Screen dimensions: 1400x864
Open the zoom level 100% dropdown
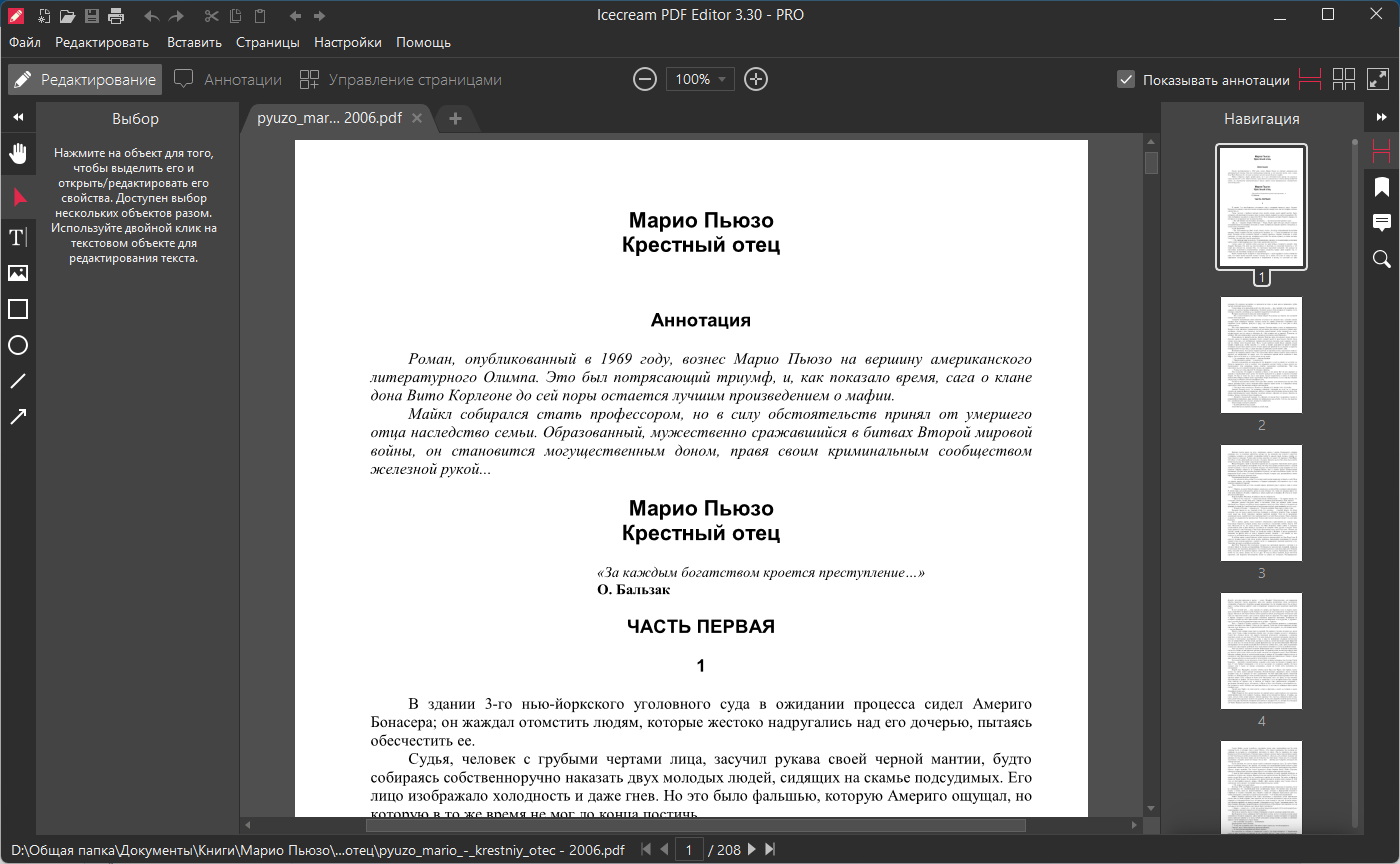700,79
